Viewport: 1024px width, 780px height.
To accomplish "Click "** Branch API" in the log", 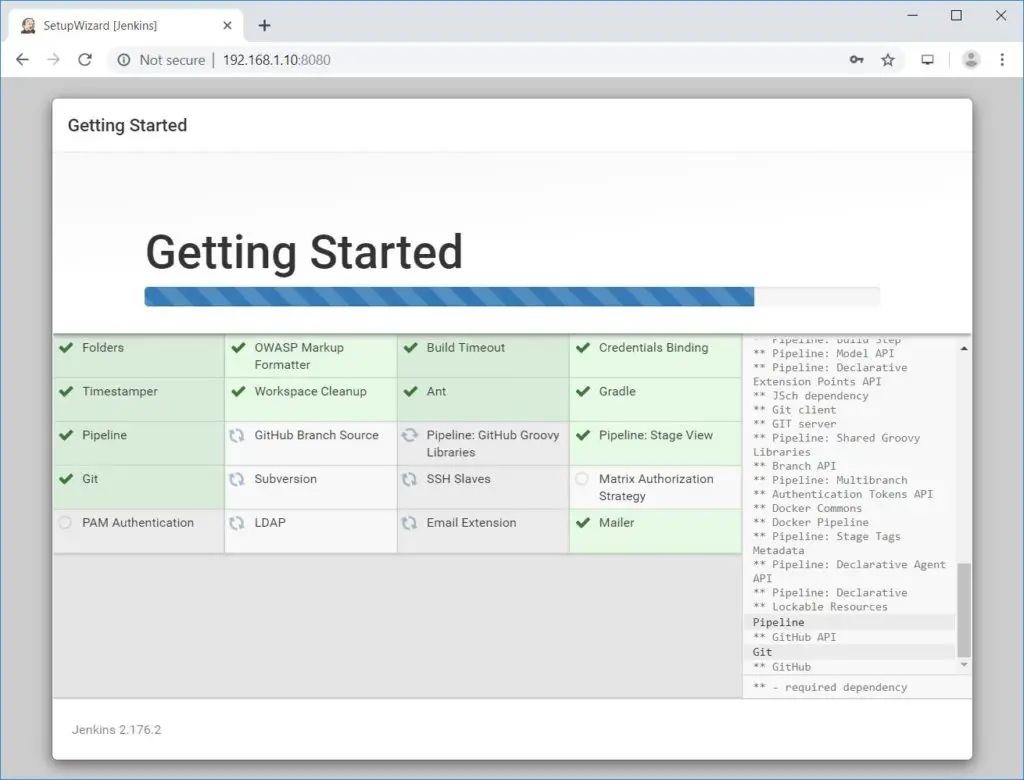I will tap(794, 466).
